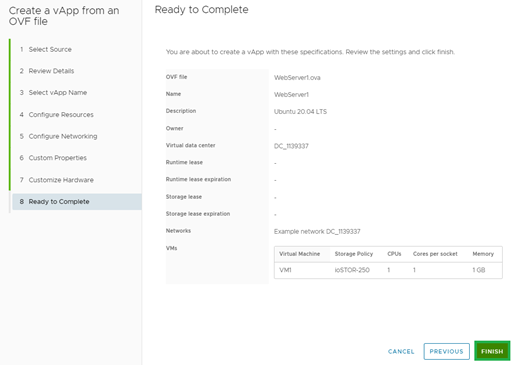Click the Example network DC_1139337 value
This screenshot has height=366, width=531.
click(317, 232)
